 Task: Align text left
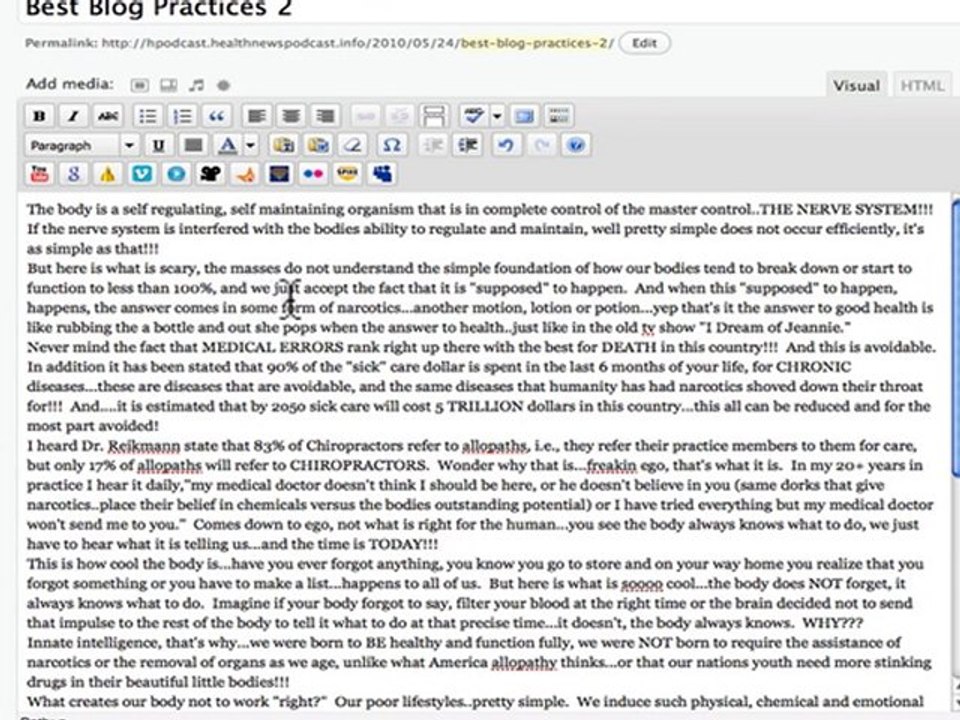(256, 116)
